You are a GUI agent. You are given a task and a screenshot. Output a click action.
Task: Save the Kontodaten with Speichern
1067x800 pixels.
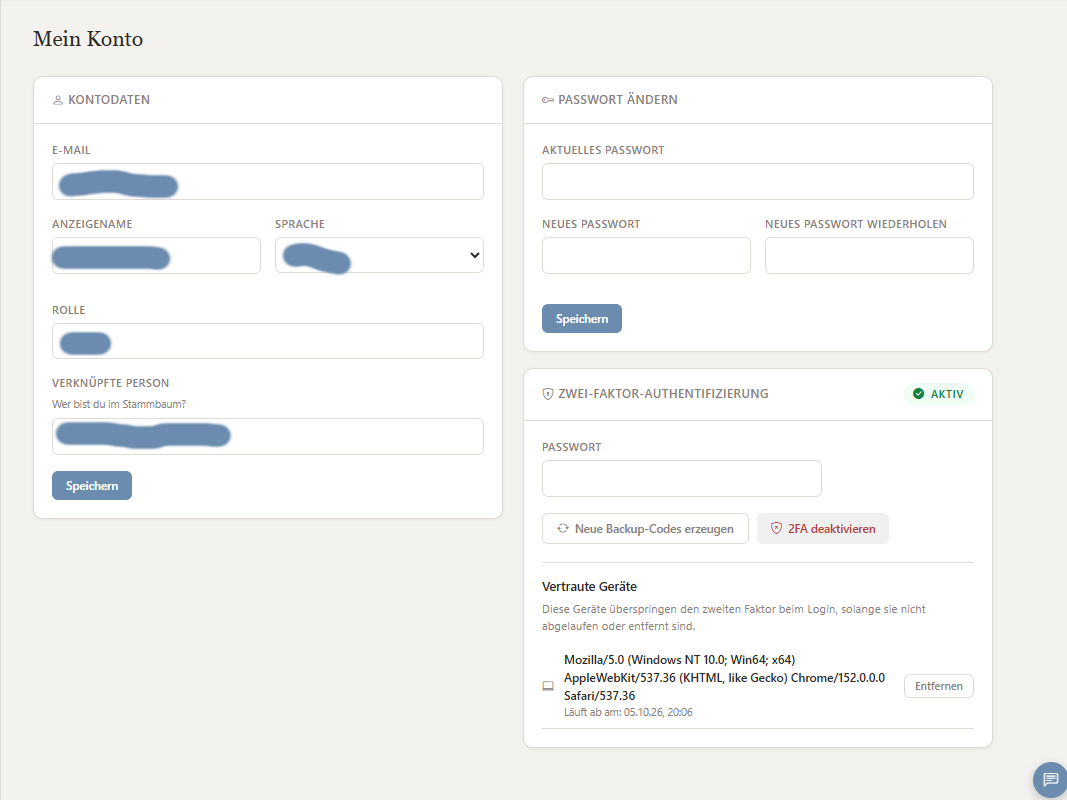click(x=92, y=486)
